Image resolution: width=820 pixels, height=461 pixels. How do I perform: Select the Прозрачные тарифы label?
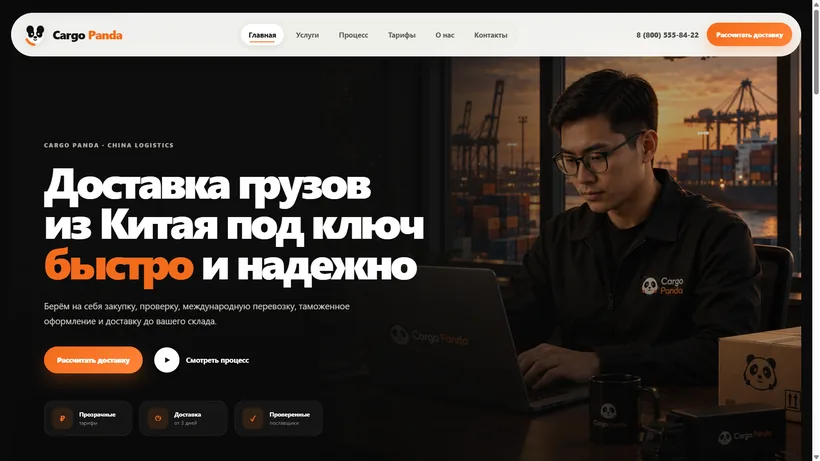click(97, 418)
